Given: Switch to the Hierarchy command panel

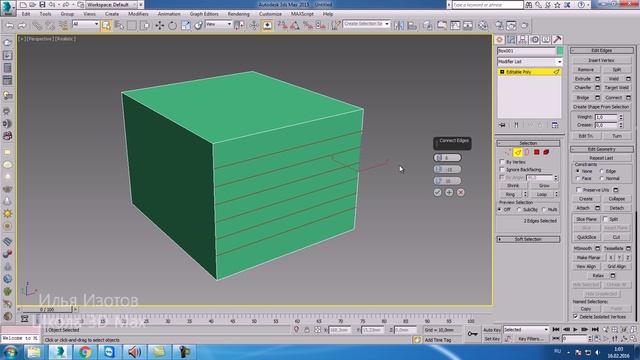Looking at the screenshot, I should (x=522, y=40).
